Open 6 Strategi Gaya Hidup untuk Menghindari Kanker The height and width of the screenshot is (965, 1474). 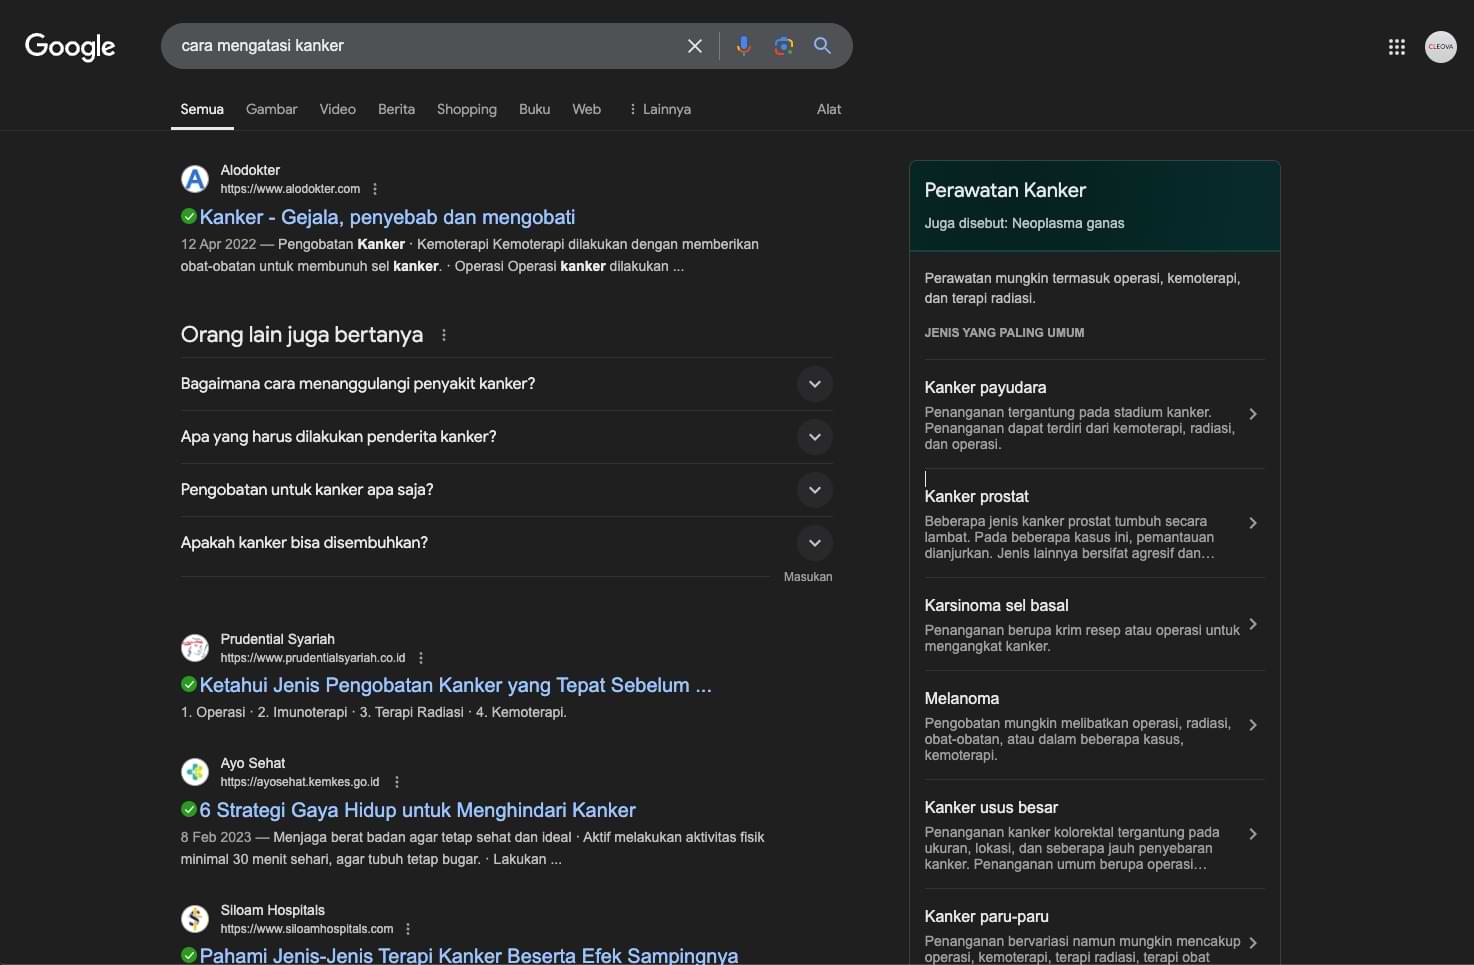(x=418, y=810)
